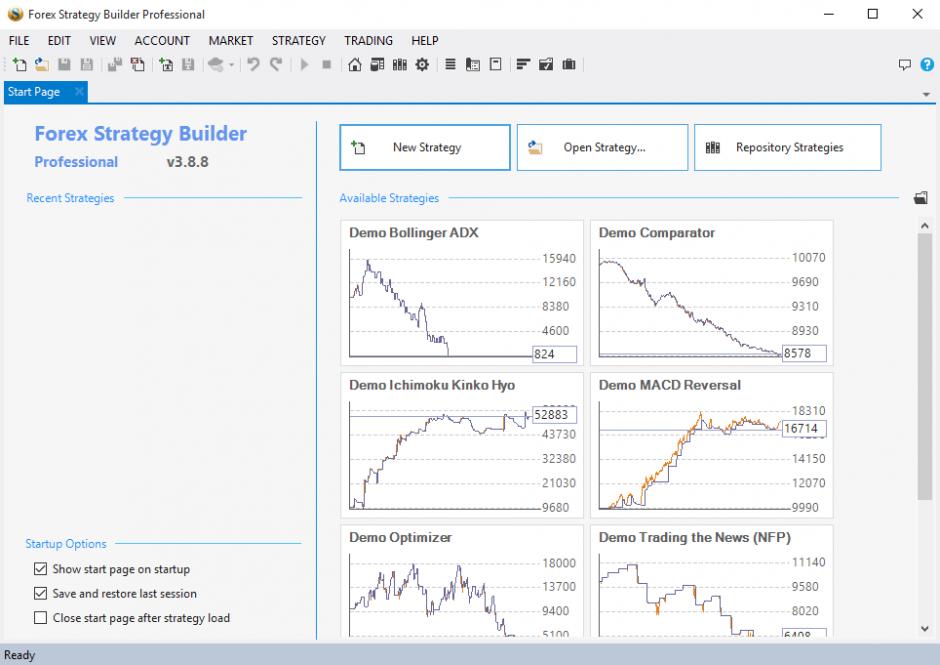Viewport: 940px width, 665px height.
Task: Click the Ready status bar text
Action: click(x=20, y=655)
